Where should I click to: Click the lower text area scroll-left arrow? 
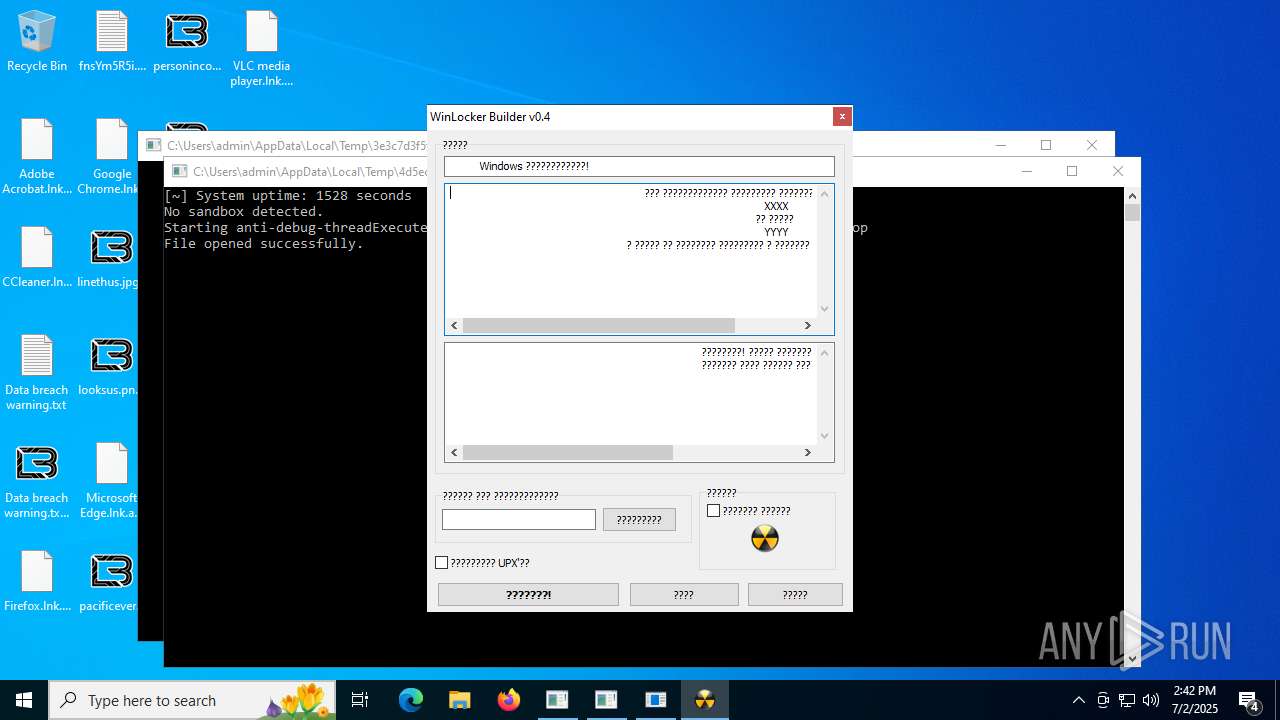[x=454, y=453]
